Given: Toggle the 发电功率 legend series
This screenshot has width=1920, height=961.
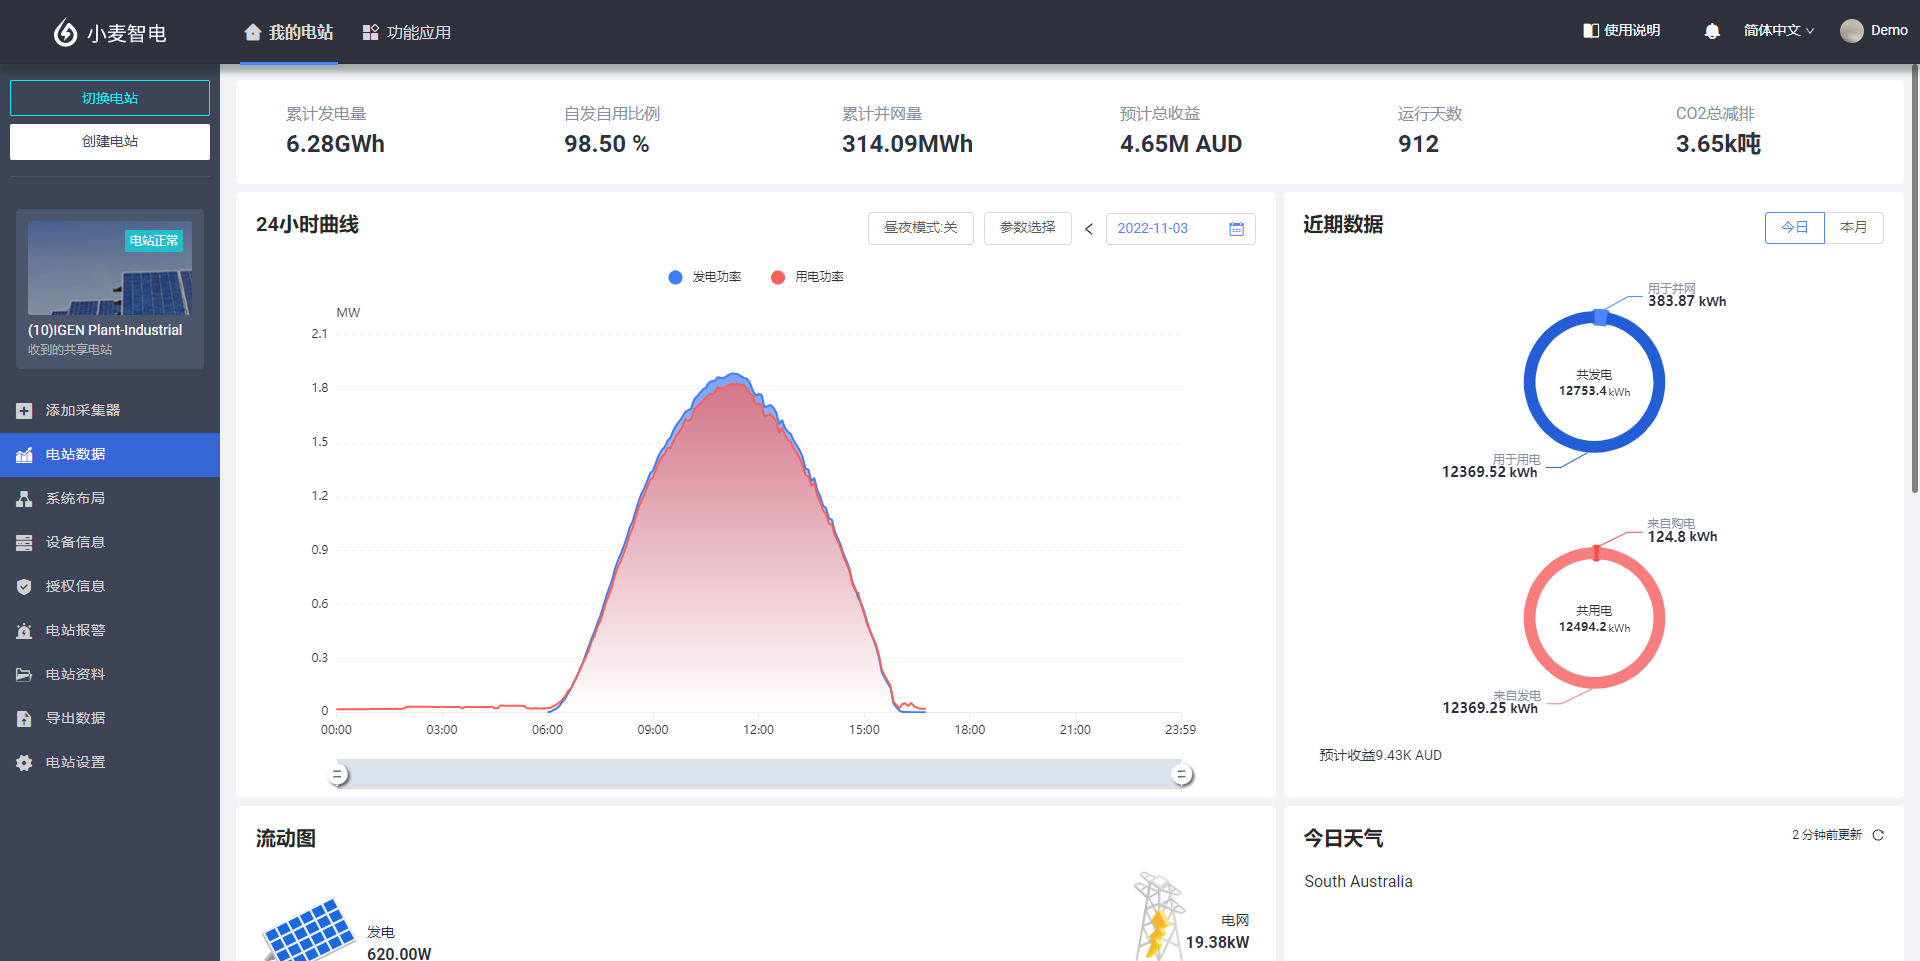Looking at the screenshot, I should point(705,277).
